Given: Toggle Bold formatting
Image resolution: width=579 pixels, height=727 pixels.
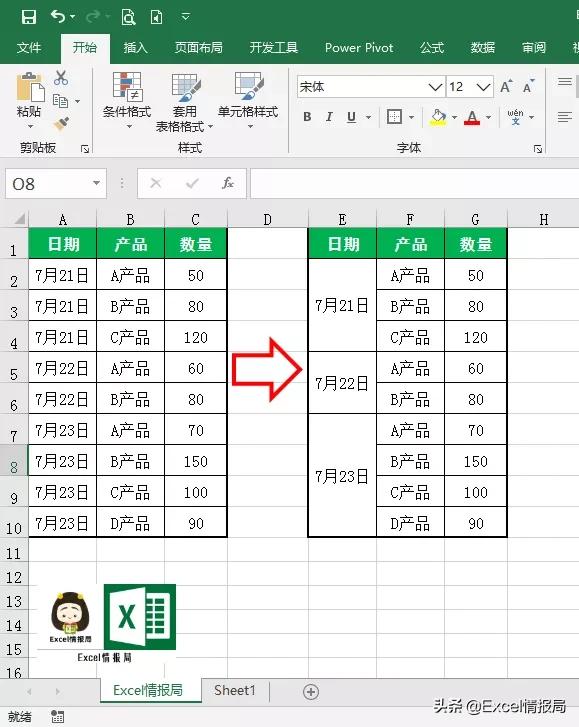Looking at the screenshot, I should click(307, 117).
